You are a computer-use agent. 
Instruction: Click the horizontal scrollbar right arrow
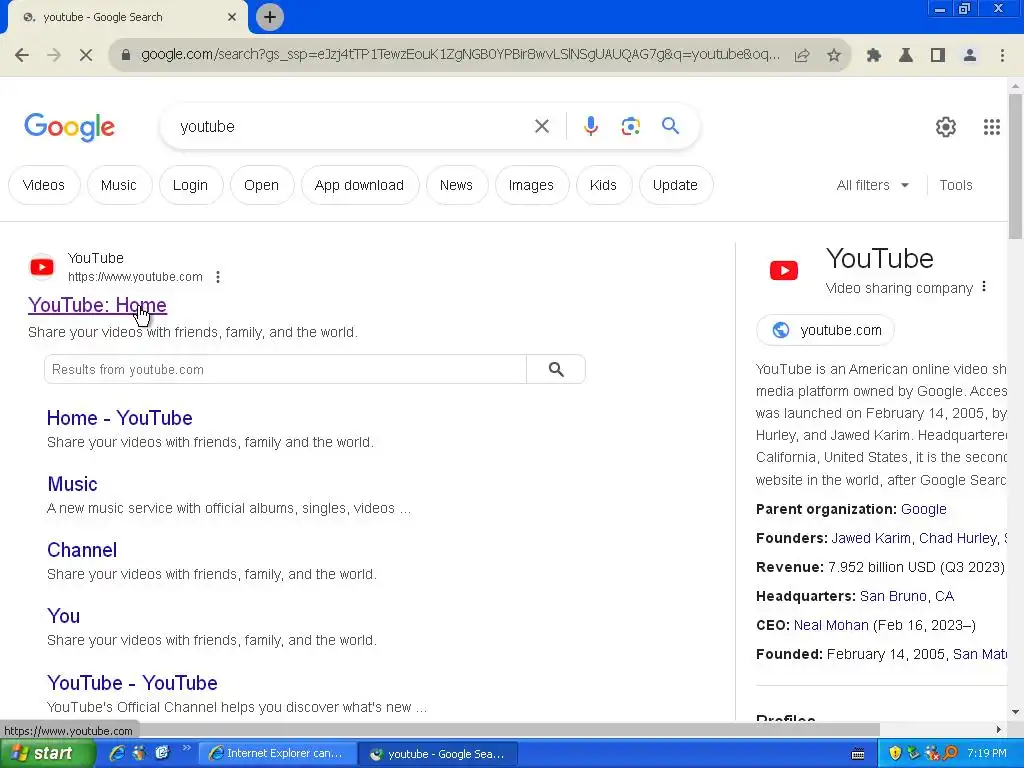(999, 729)
